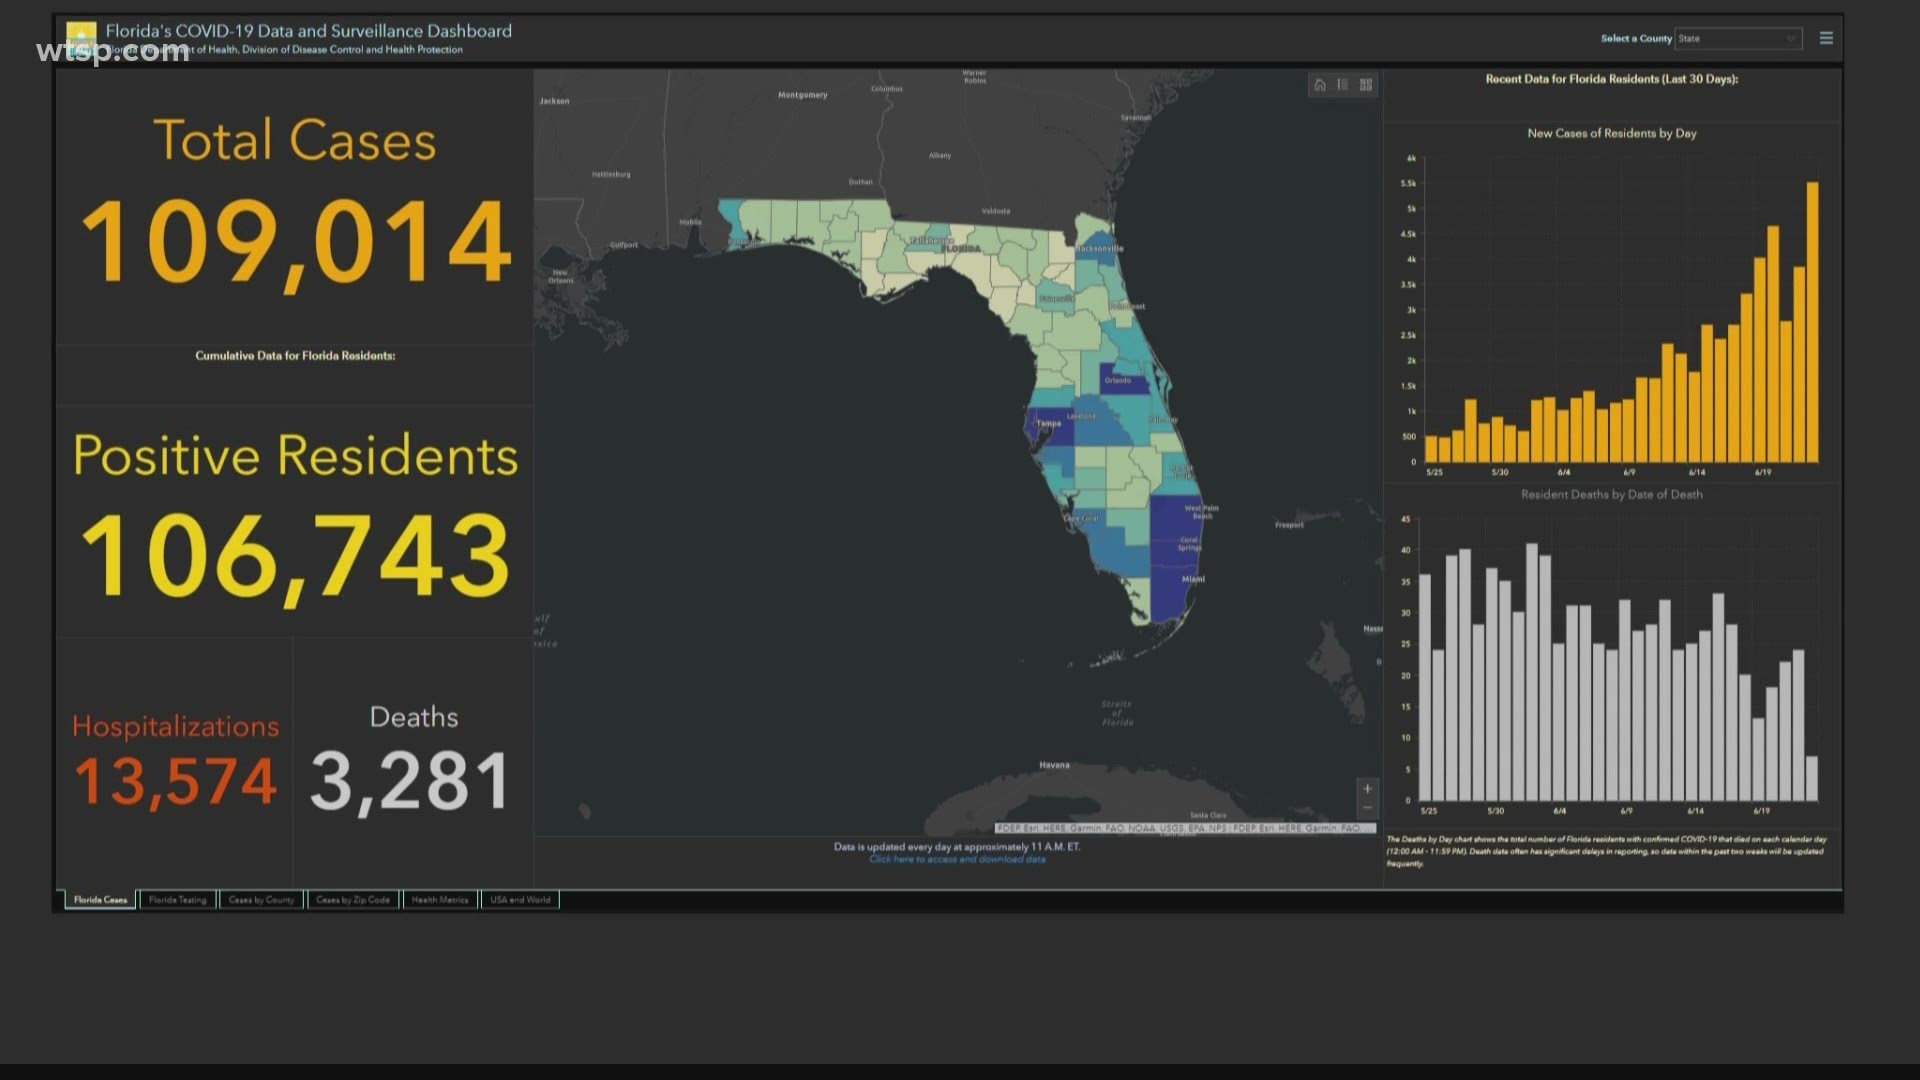This screenshot has height=1080, width=1920.
Task: Switch to the Florida Testing tab
Action: point(178,900)
